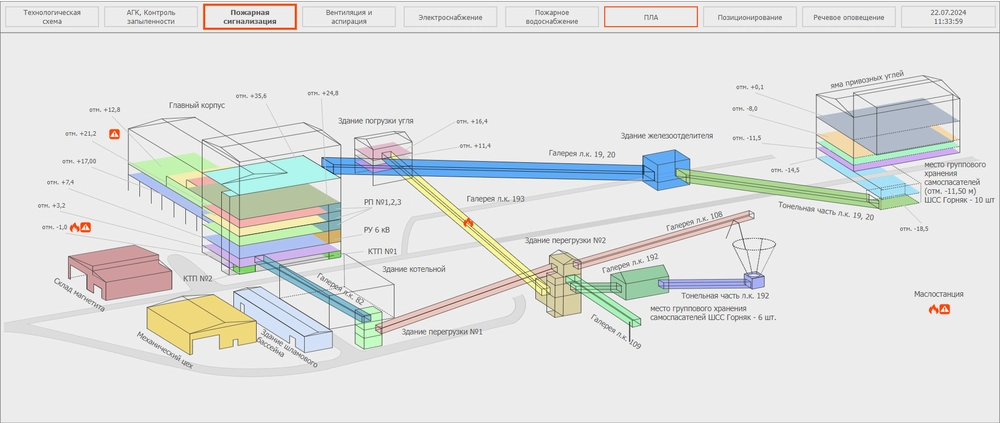Click the fire alarm icon on Галерея л.к. 193
The image size is (1000, 423).
coord(467,223)
